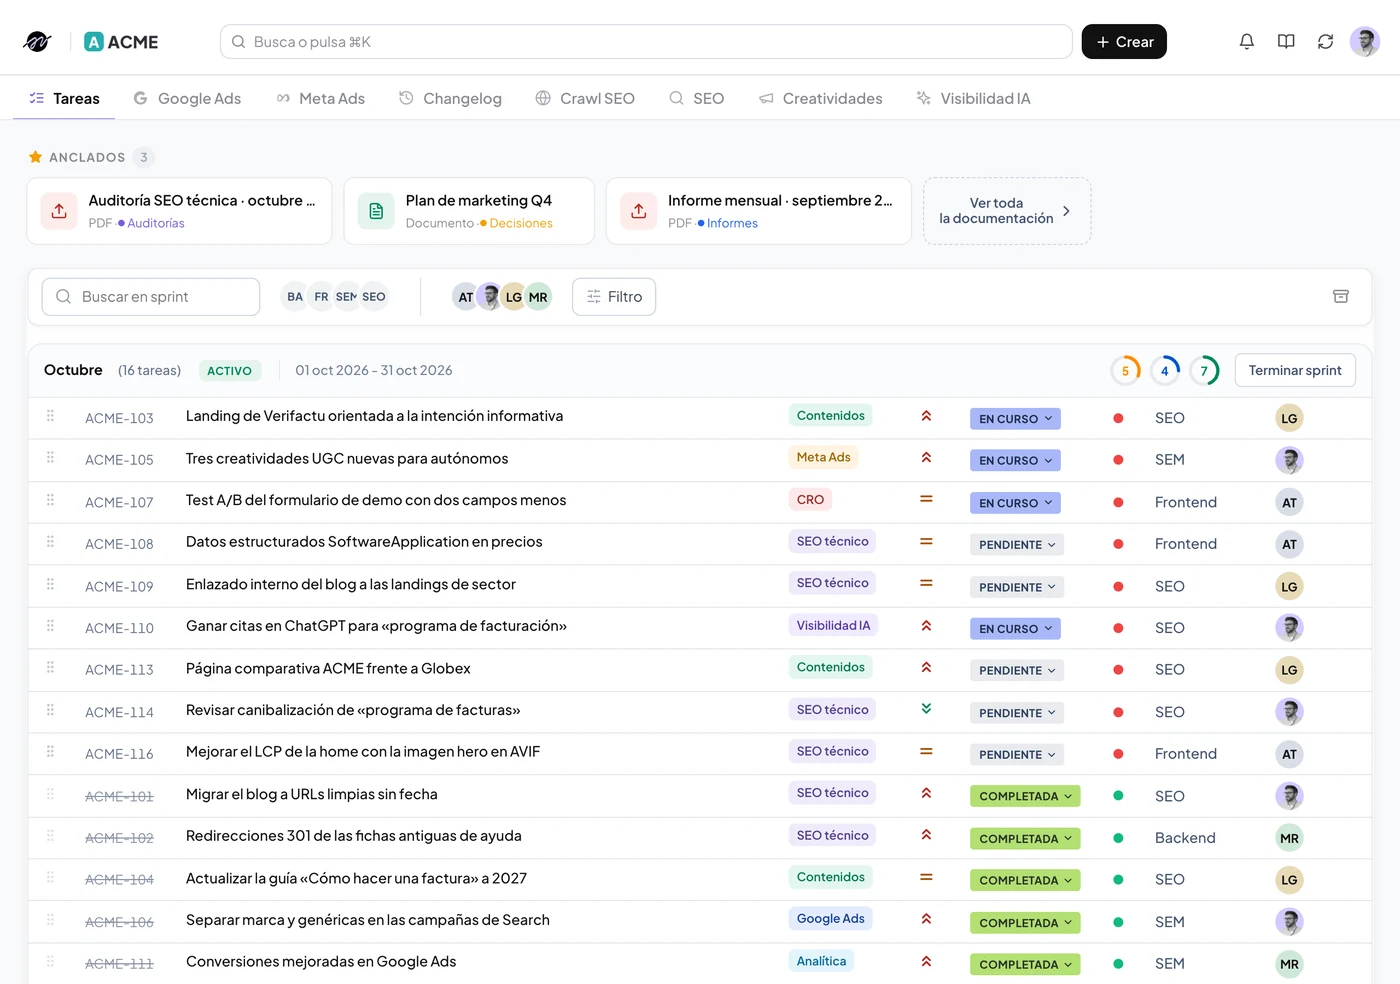This screenshot has height=984, width=1400.
Task: Click LG assignee avatar in ACME-103 row
Action: click(x=1289, y=419)
